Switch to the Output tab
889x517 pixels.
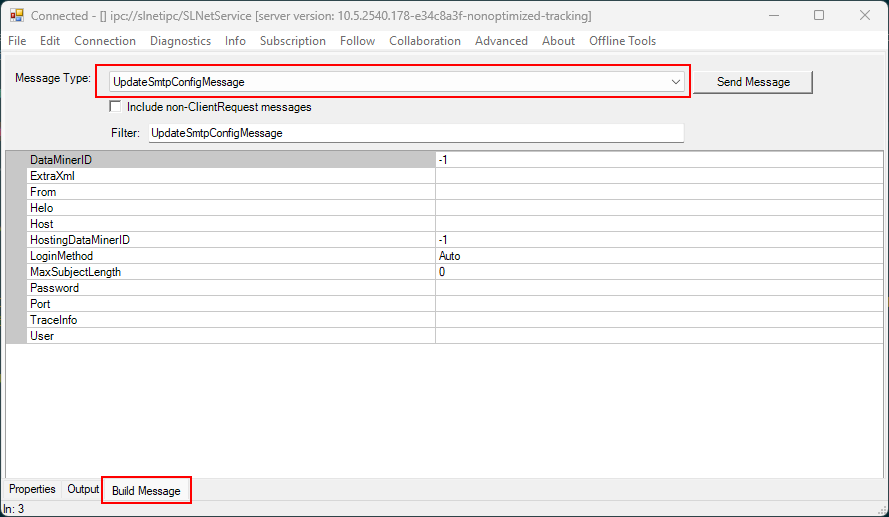[x=83, y=489]
